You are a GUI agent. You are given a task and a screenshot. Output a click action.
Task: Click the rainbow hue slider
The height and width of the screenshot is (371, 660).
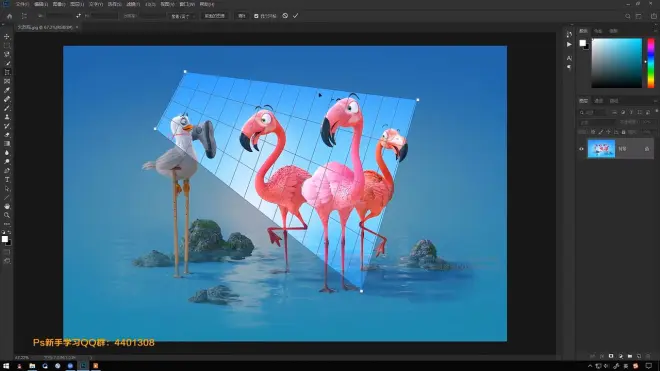[x=651, y=63]
